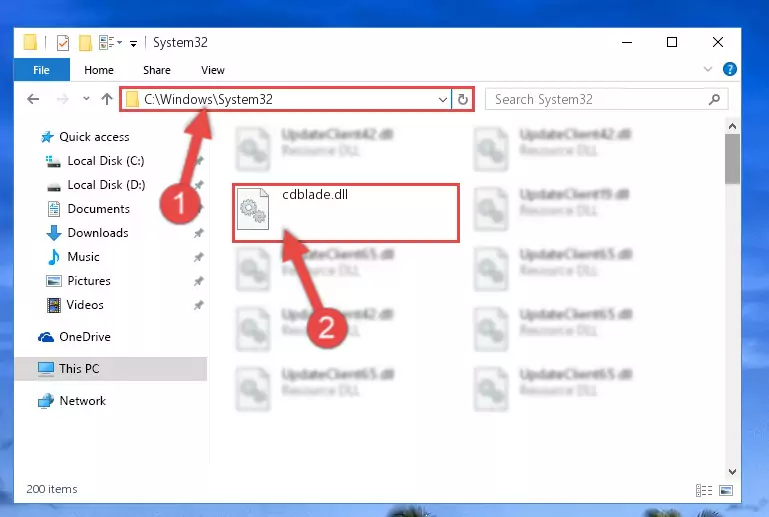Click the search magnifier icon
The width and height of the screenshot is (769, 517).
point(715,100)
